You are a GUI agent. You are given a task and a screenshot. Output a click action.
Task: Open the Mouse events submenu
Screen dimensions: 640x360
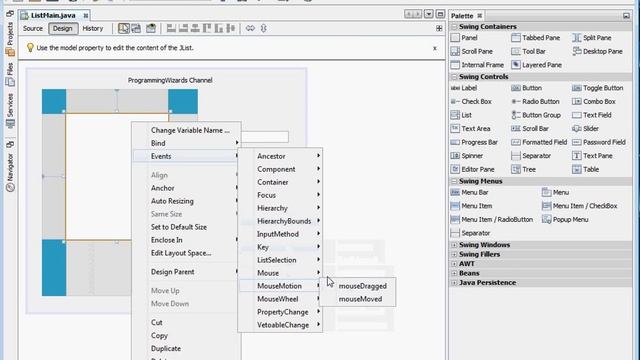[x=280, y=273]
